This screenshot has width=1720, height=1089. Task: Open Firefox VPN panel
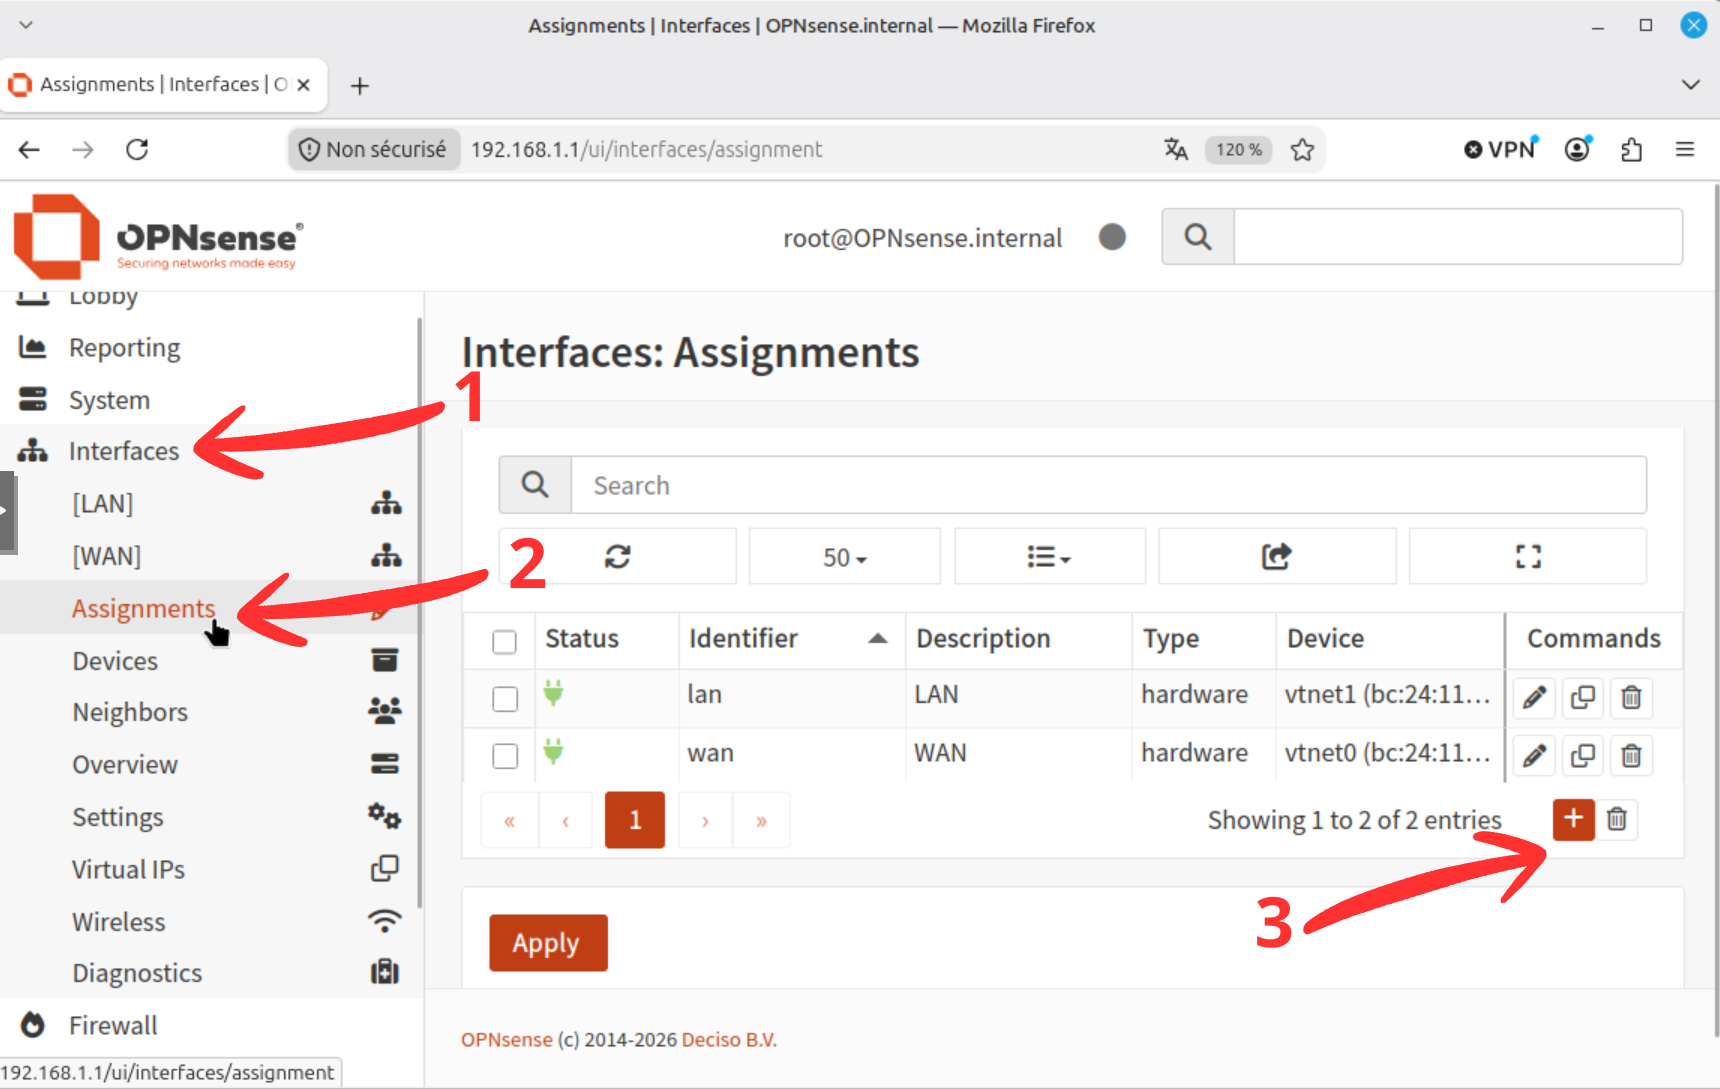[x=1500, y=149]
